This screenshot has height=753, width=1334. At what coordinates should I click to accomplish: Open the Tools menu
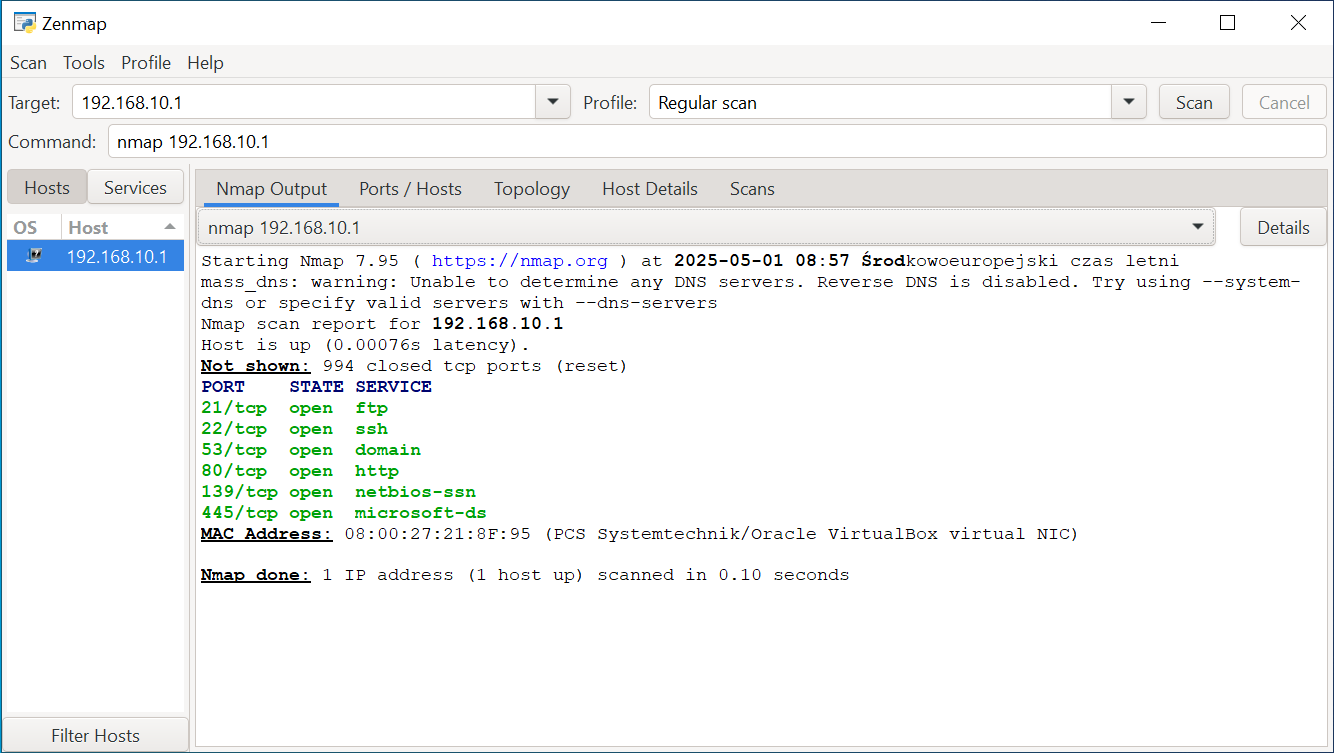tap(84, 63)
